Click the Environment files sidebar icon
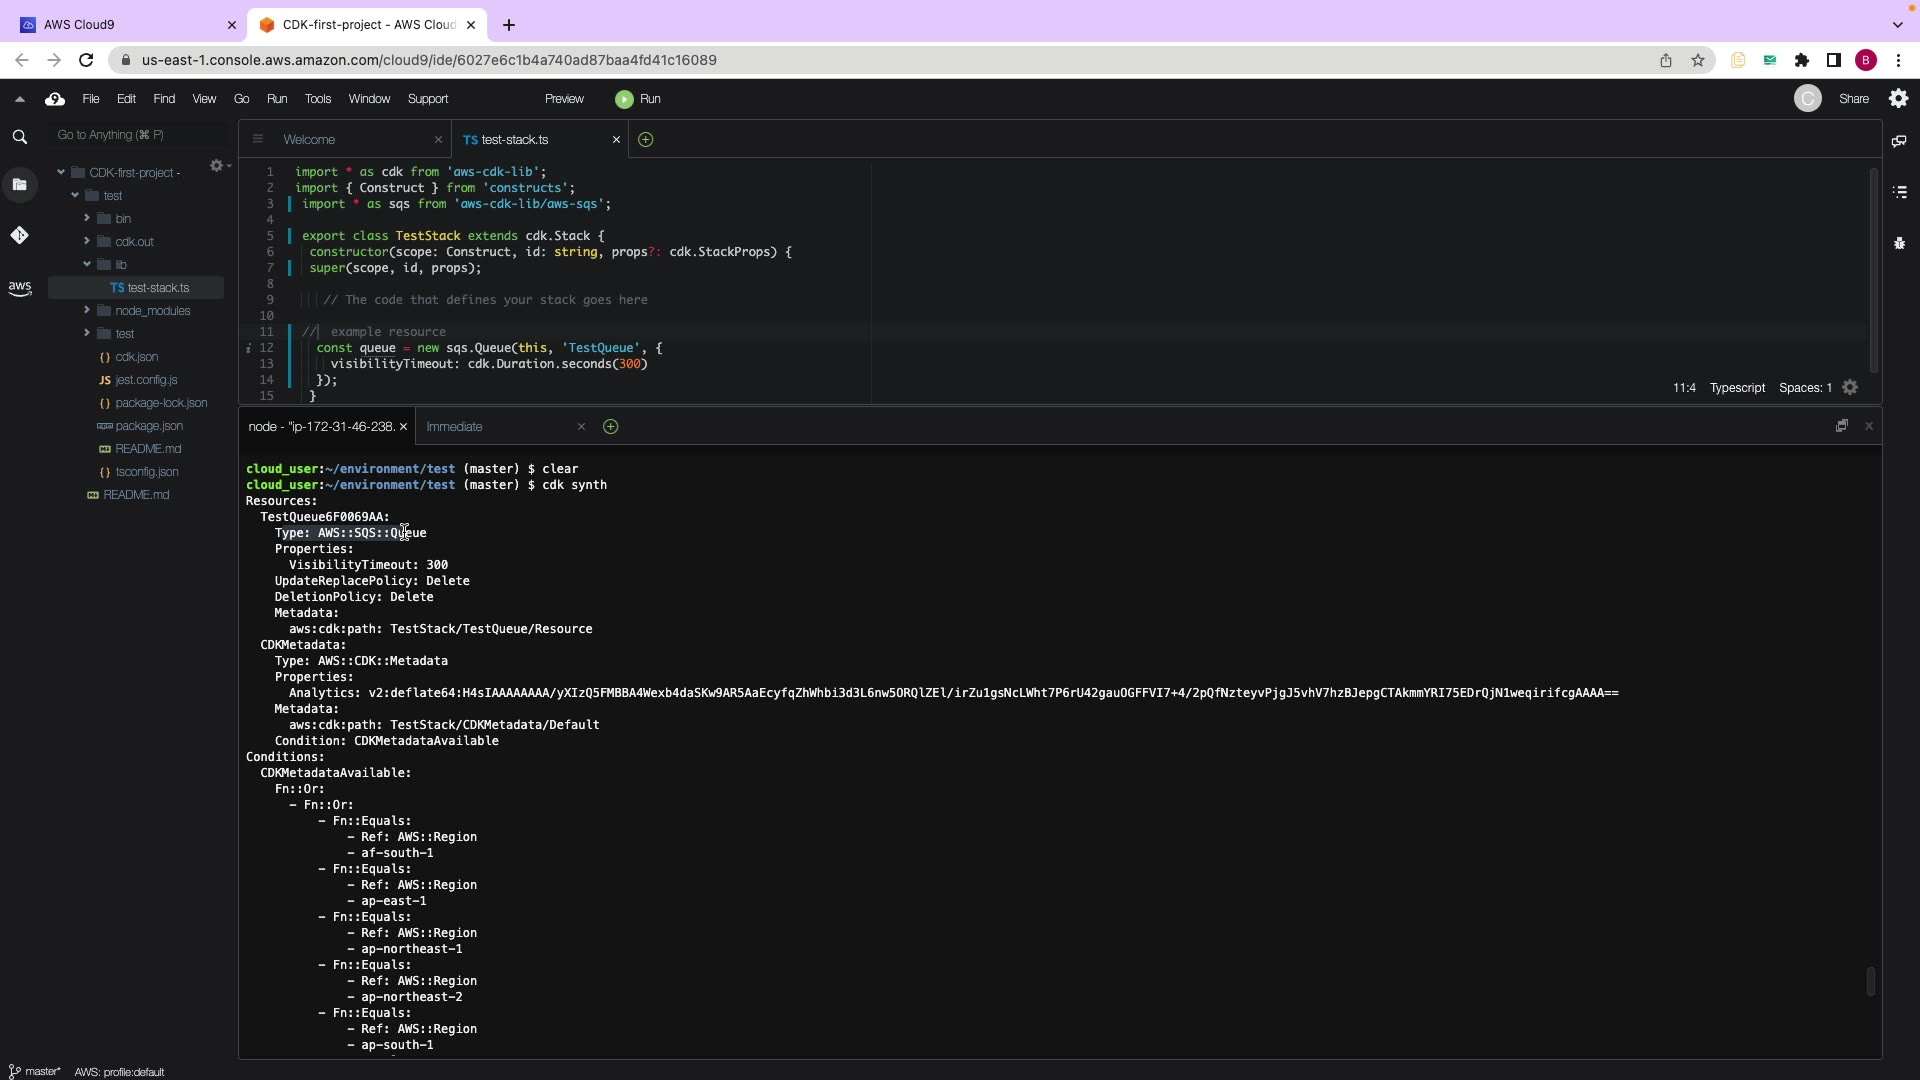Screen dimensions: 1920x1080 pyautogui.click(x=20, y=184)
